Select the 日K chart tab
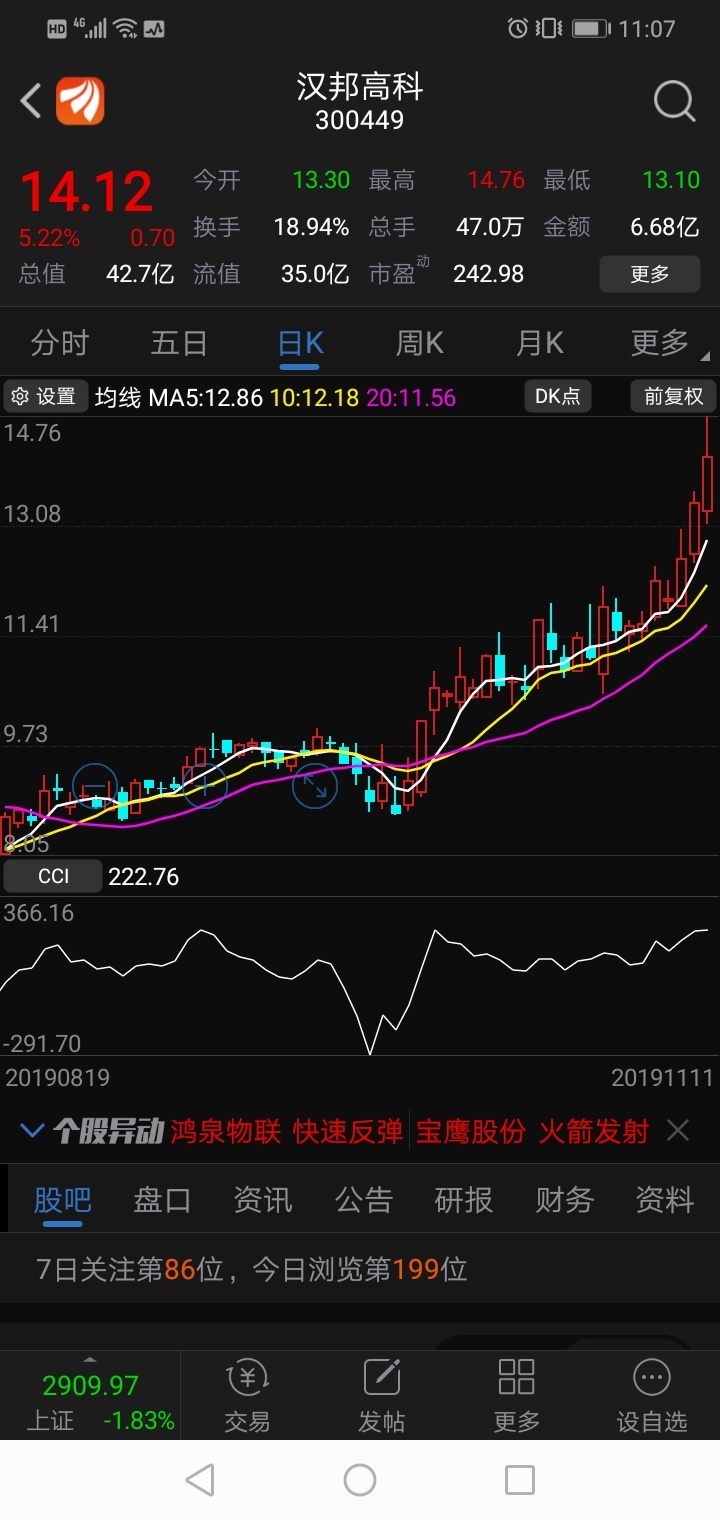 (x=300, y=344)
